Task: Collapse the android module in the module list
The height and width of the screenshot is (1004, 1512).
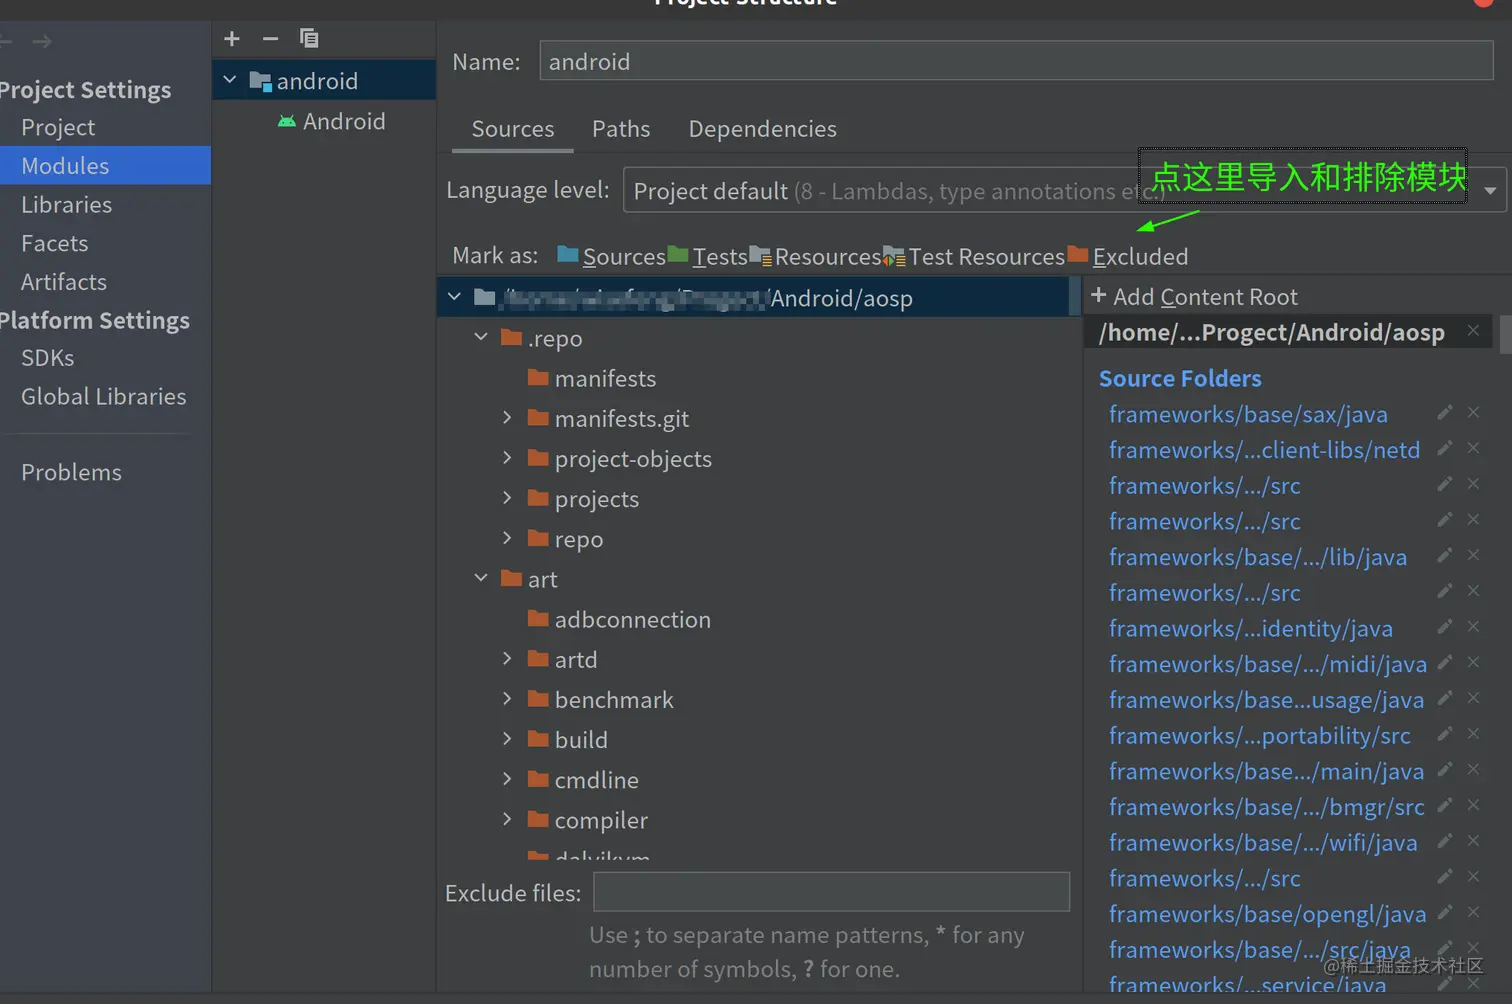Action: coord(230,80)
